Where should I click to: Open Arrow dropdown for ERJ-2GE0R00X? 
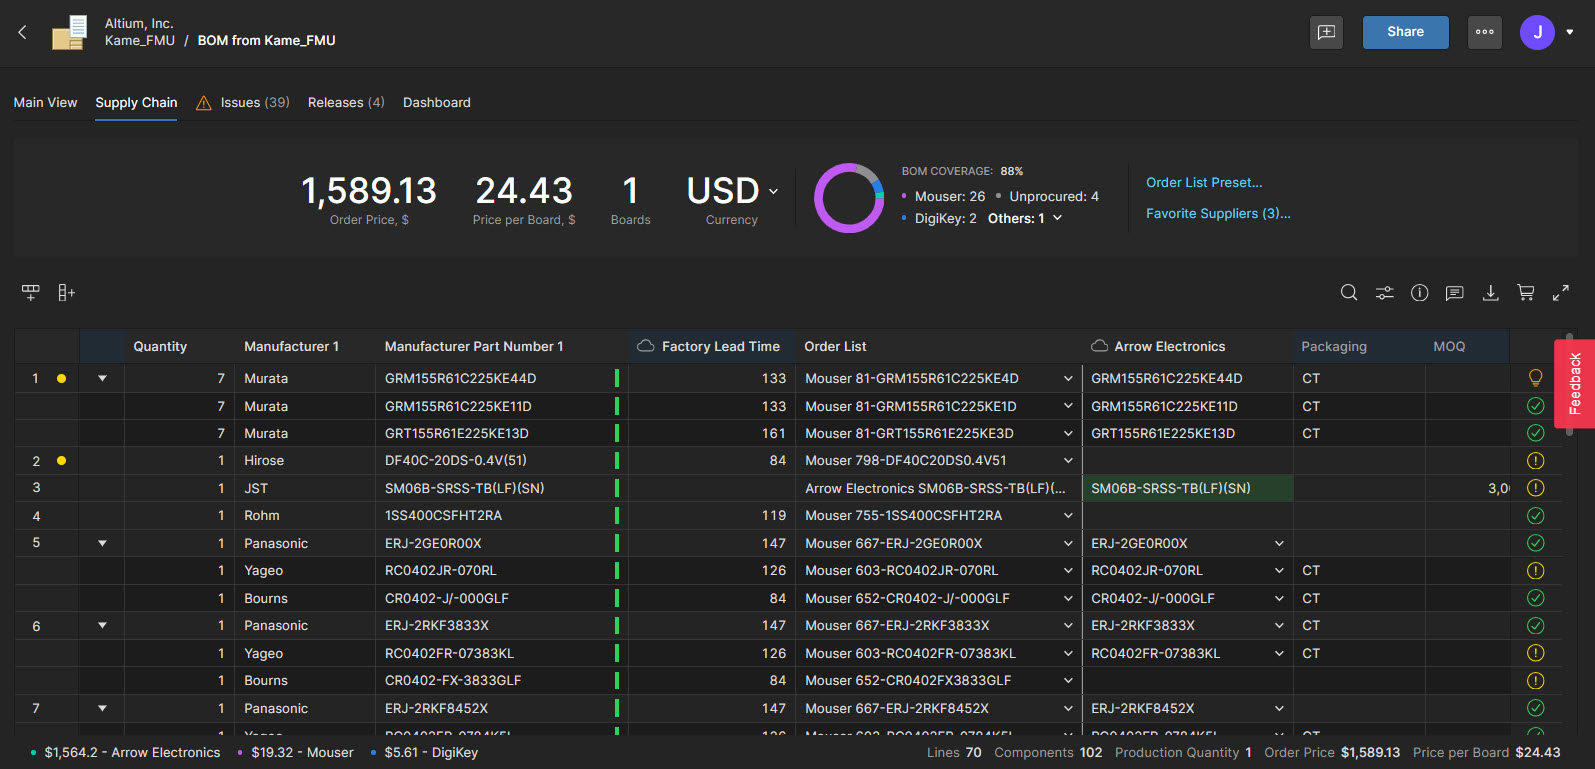(1279, 543)
